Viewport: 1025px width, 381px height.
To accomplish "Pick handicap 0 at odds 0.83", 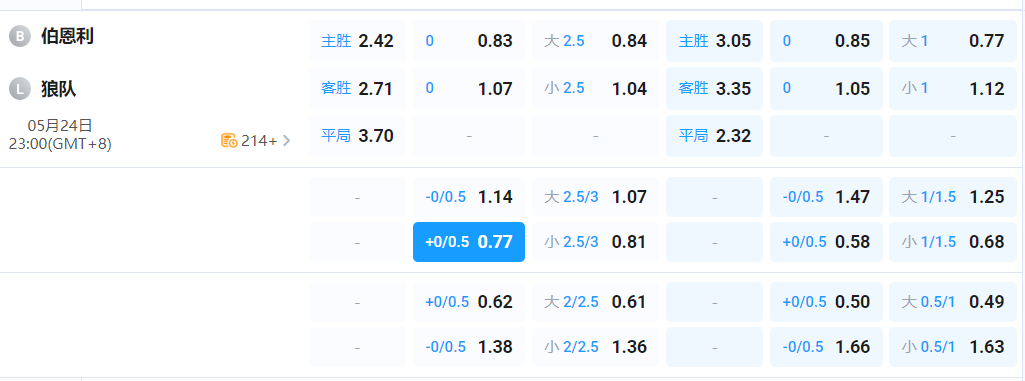I will pyautogui.click(x=469, y=41).
